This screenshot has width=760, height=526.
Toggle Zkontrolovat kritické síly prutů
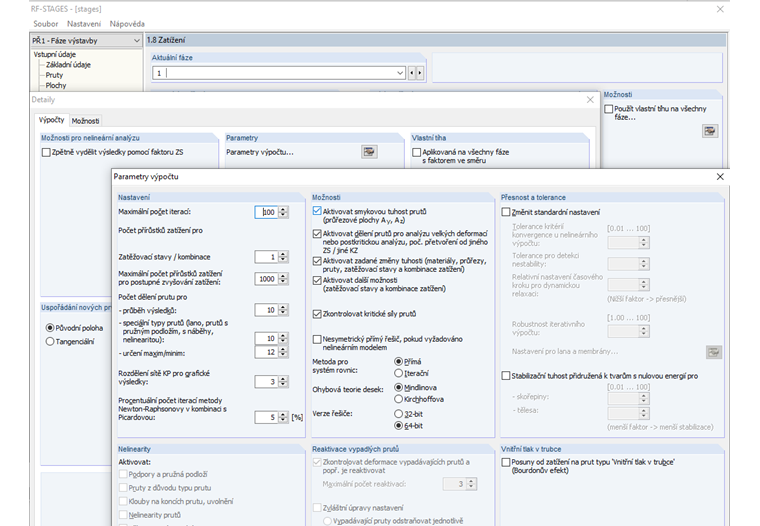tap(317, 314)
